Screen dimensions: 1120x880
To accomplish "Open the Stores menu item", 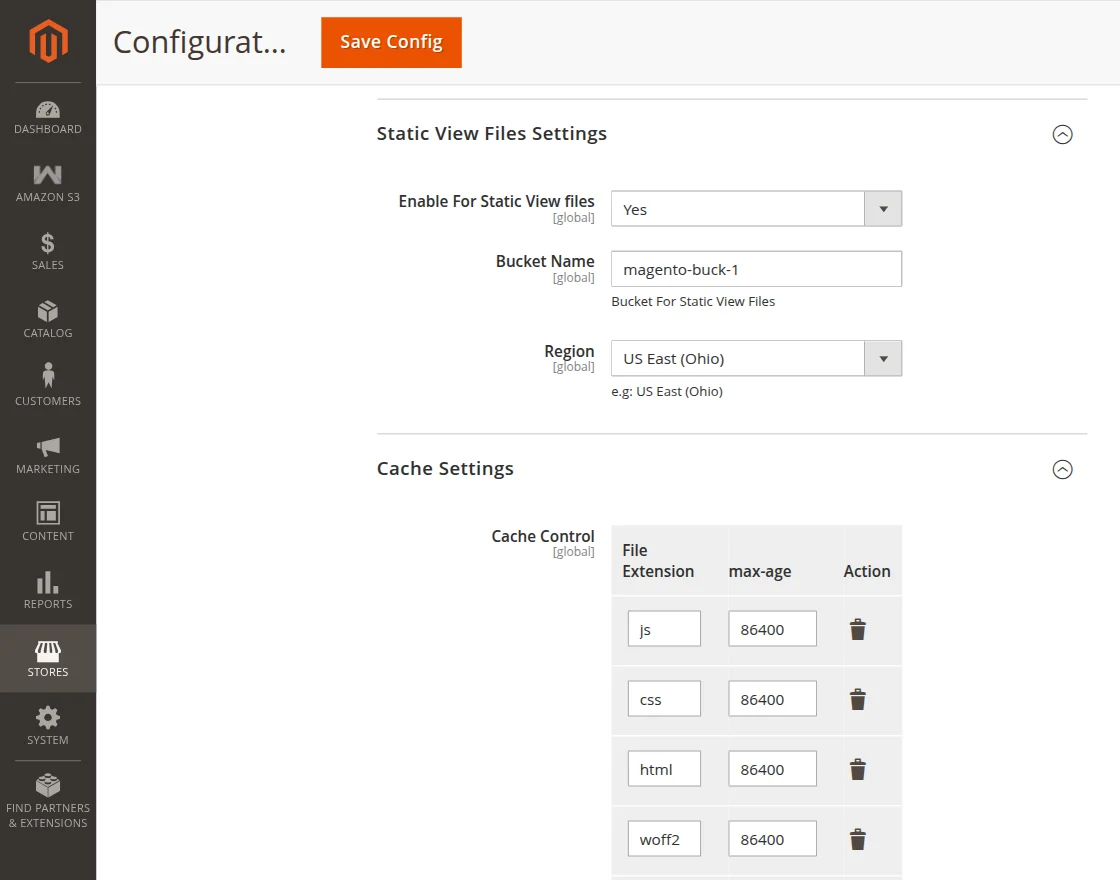I will coord(48,659).
